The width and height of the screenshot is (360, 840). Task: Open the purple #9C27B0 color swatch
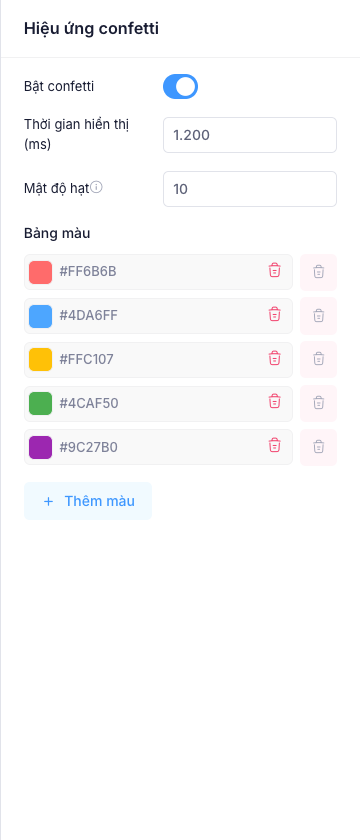(40, 447)
